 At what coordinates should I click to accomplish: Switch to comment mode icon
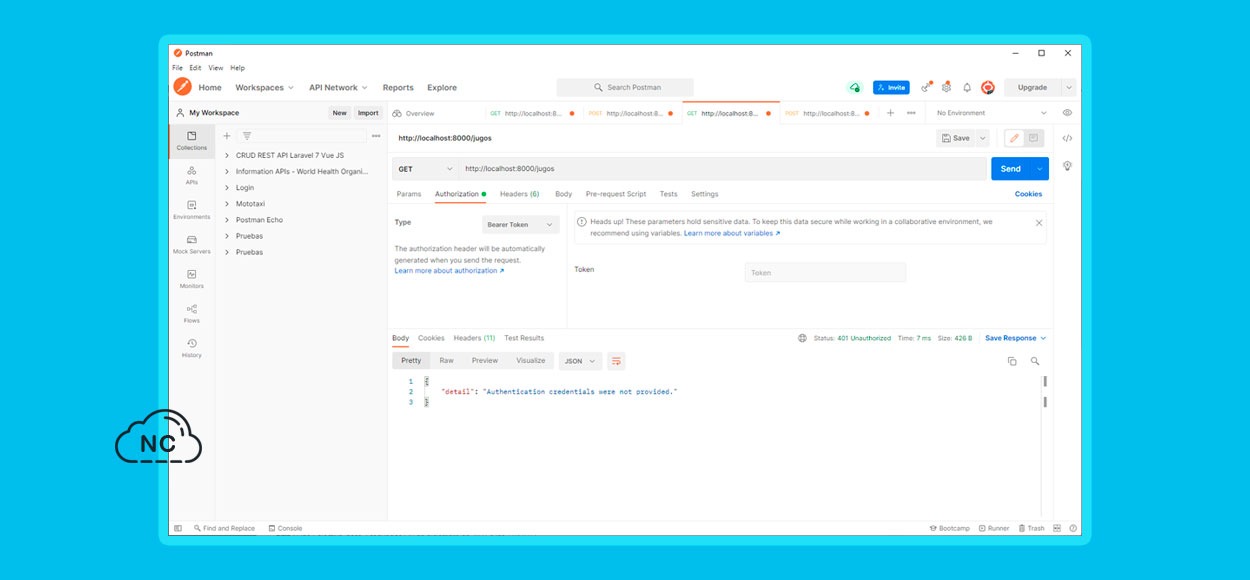(x=1034, y=138)
